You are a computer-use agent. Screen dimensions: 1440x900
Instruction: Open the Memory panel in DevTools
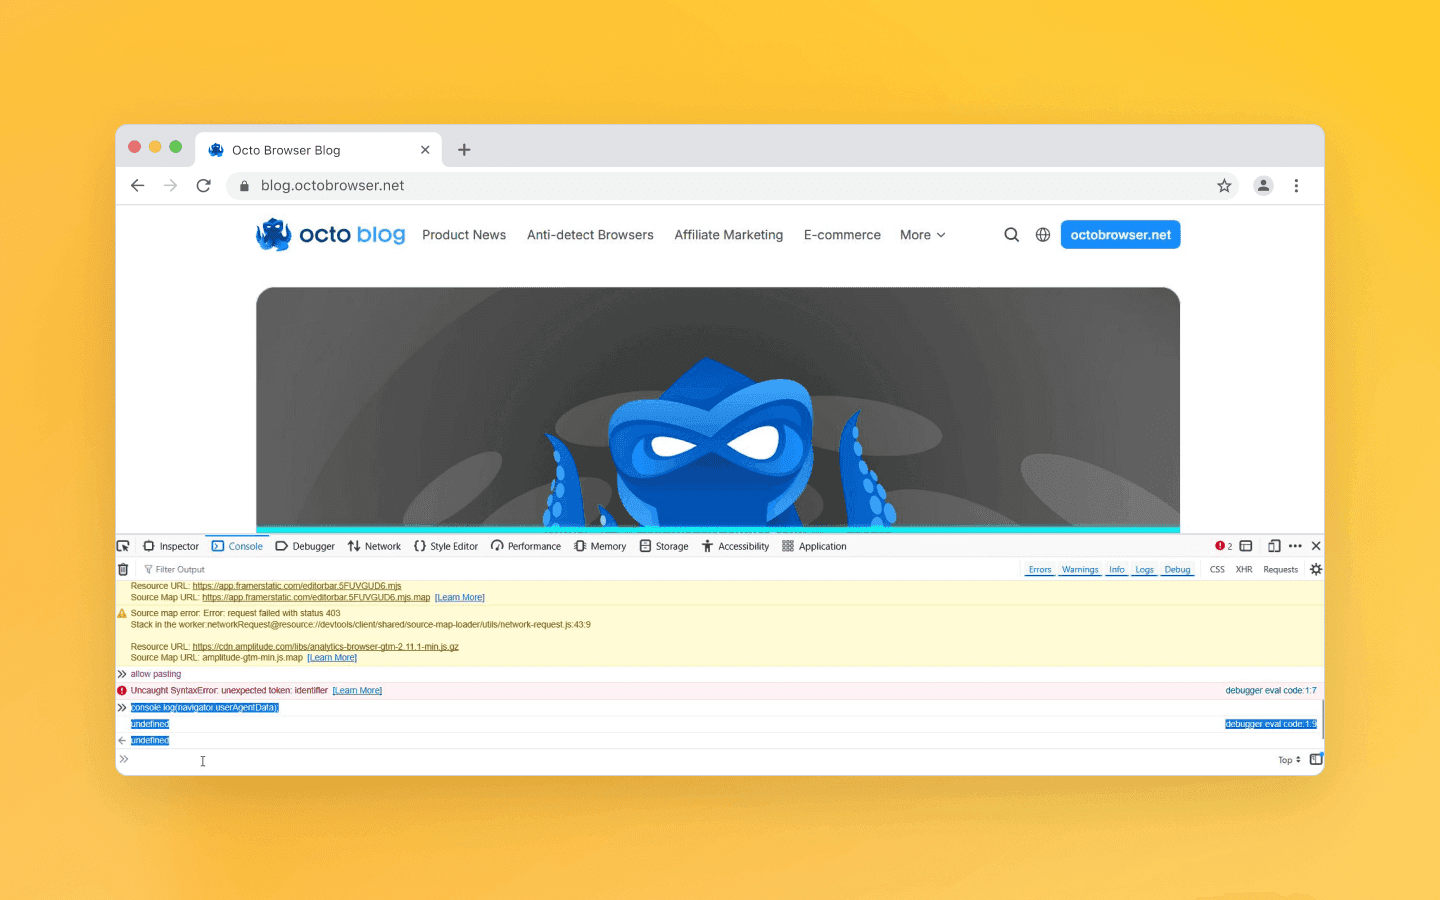click(599, 546)
